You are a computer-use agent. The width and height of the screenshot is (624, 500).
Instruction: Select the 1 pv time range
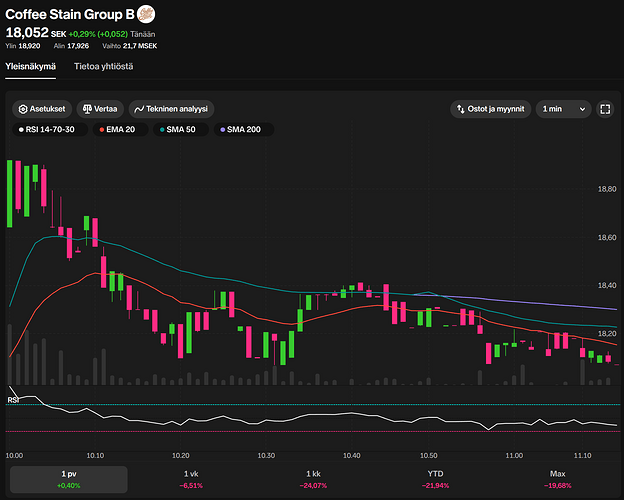click(x=69, y=479)
